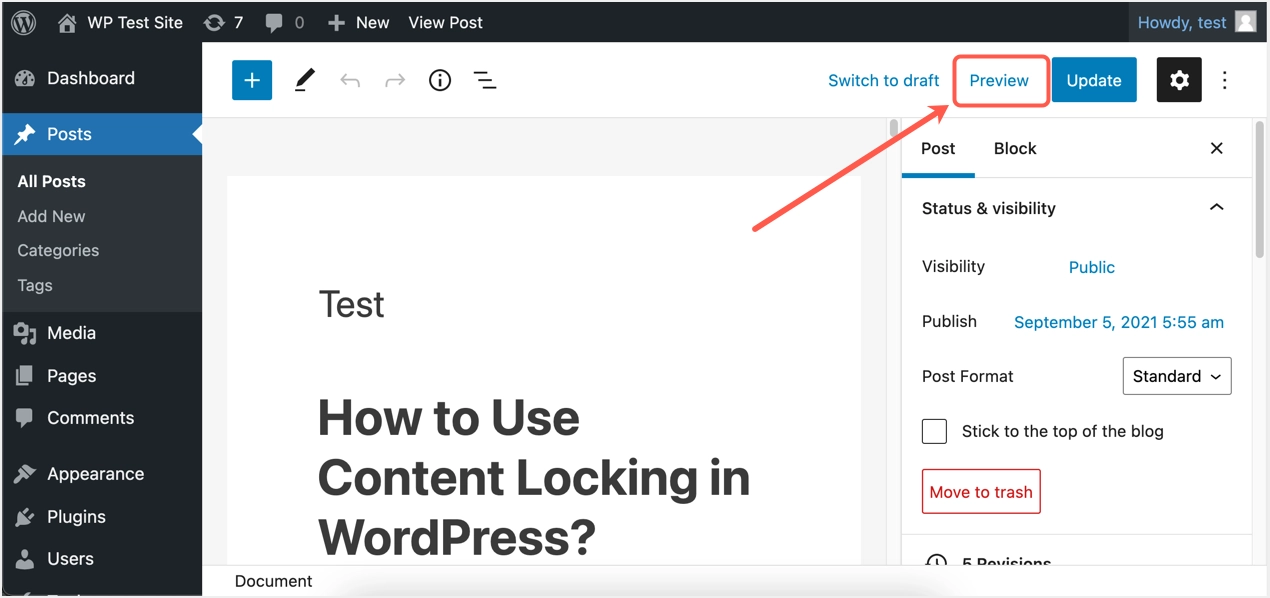The width and height of the screenshot is (1270, 598).
Task: Click the WordPress logo in admin bar
Action: pos(24,22)
